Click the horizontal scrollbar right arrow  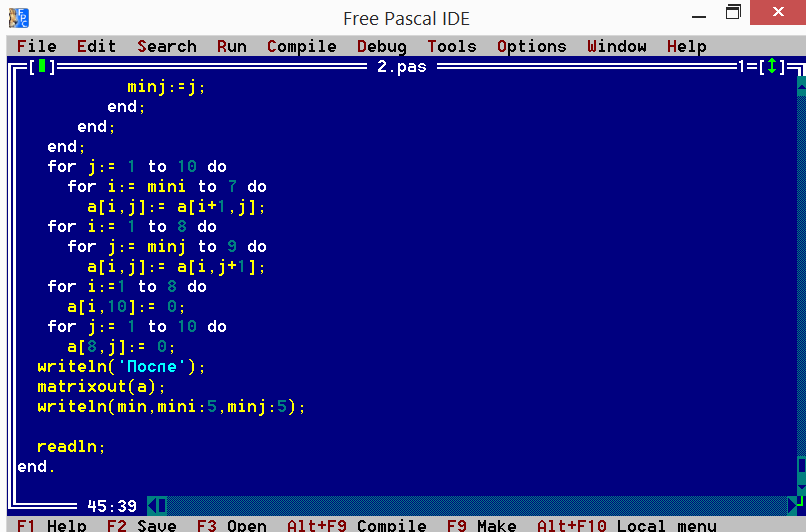pos(792,506)
